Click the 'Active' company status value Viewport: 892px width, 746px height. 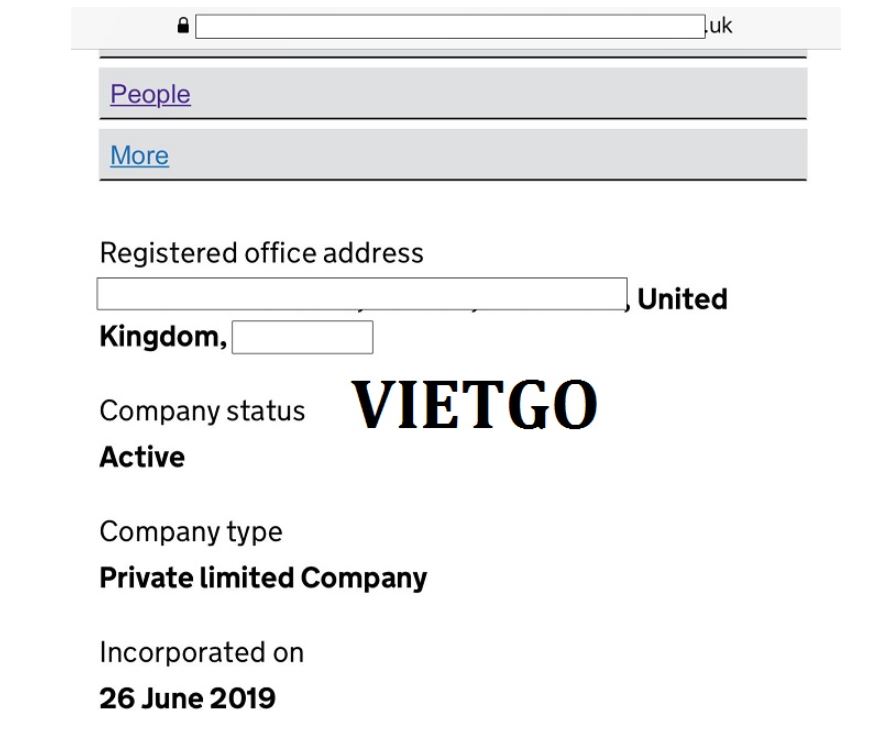(x=142, y=457)
